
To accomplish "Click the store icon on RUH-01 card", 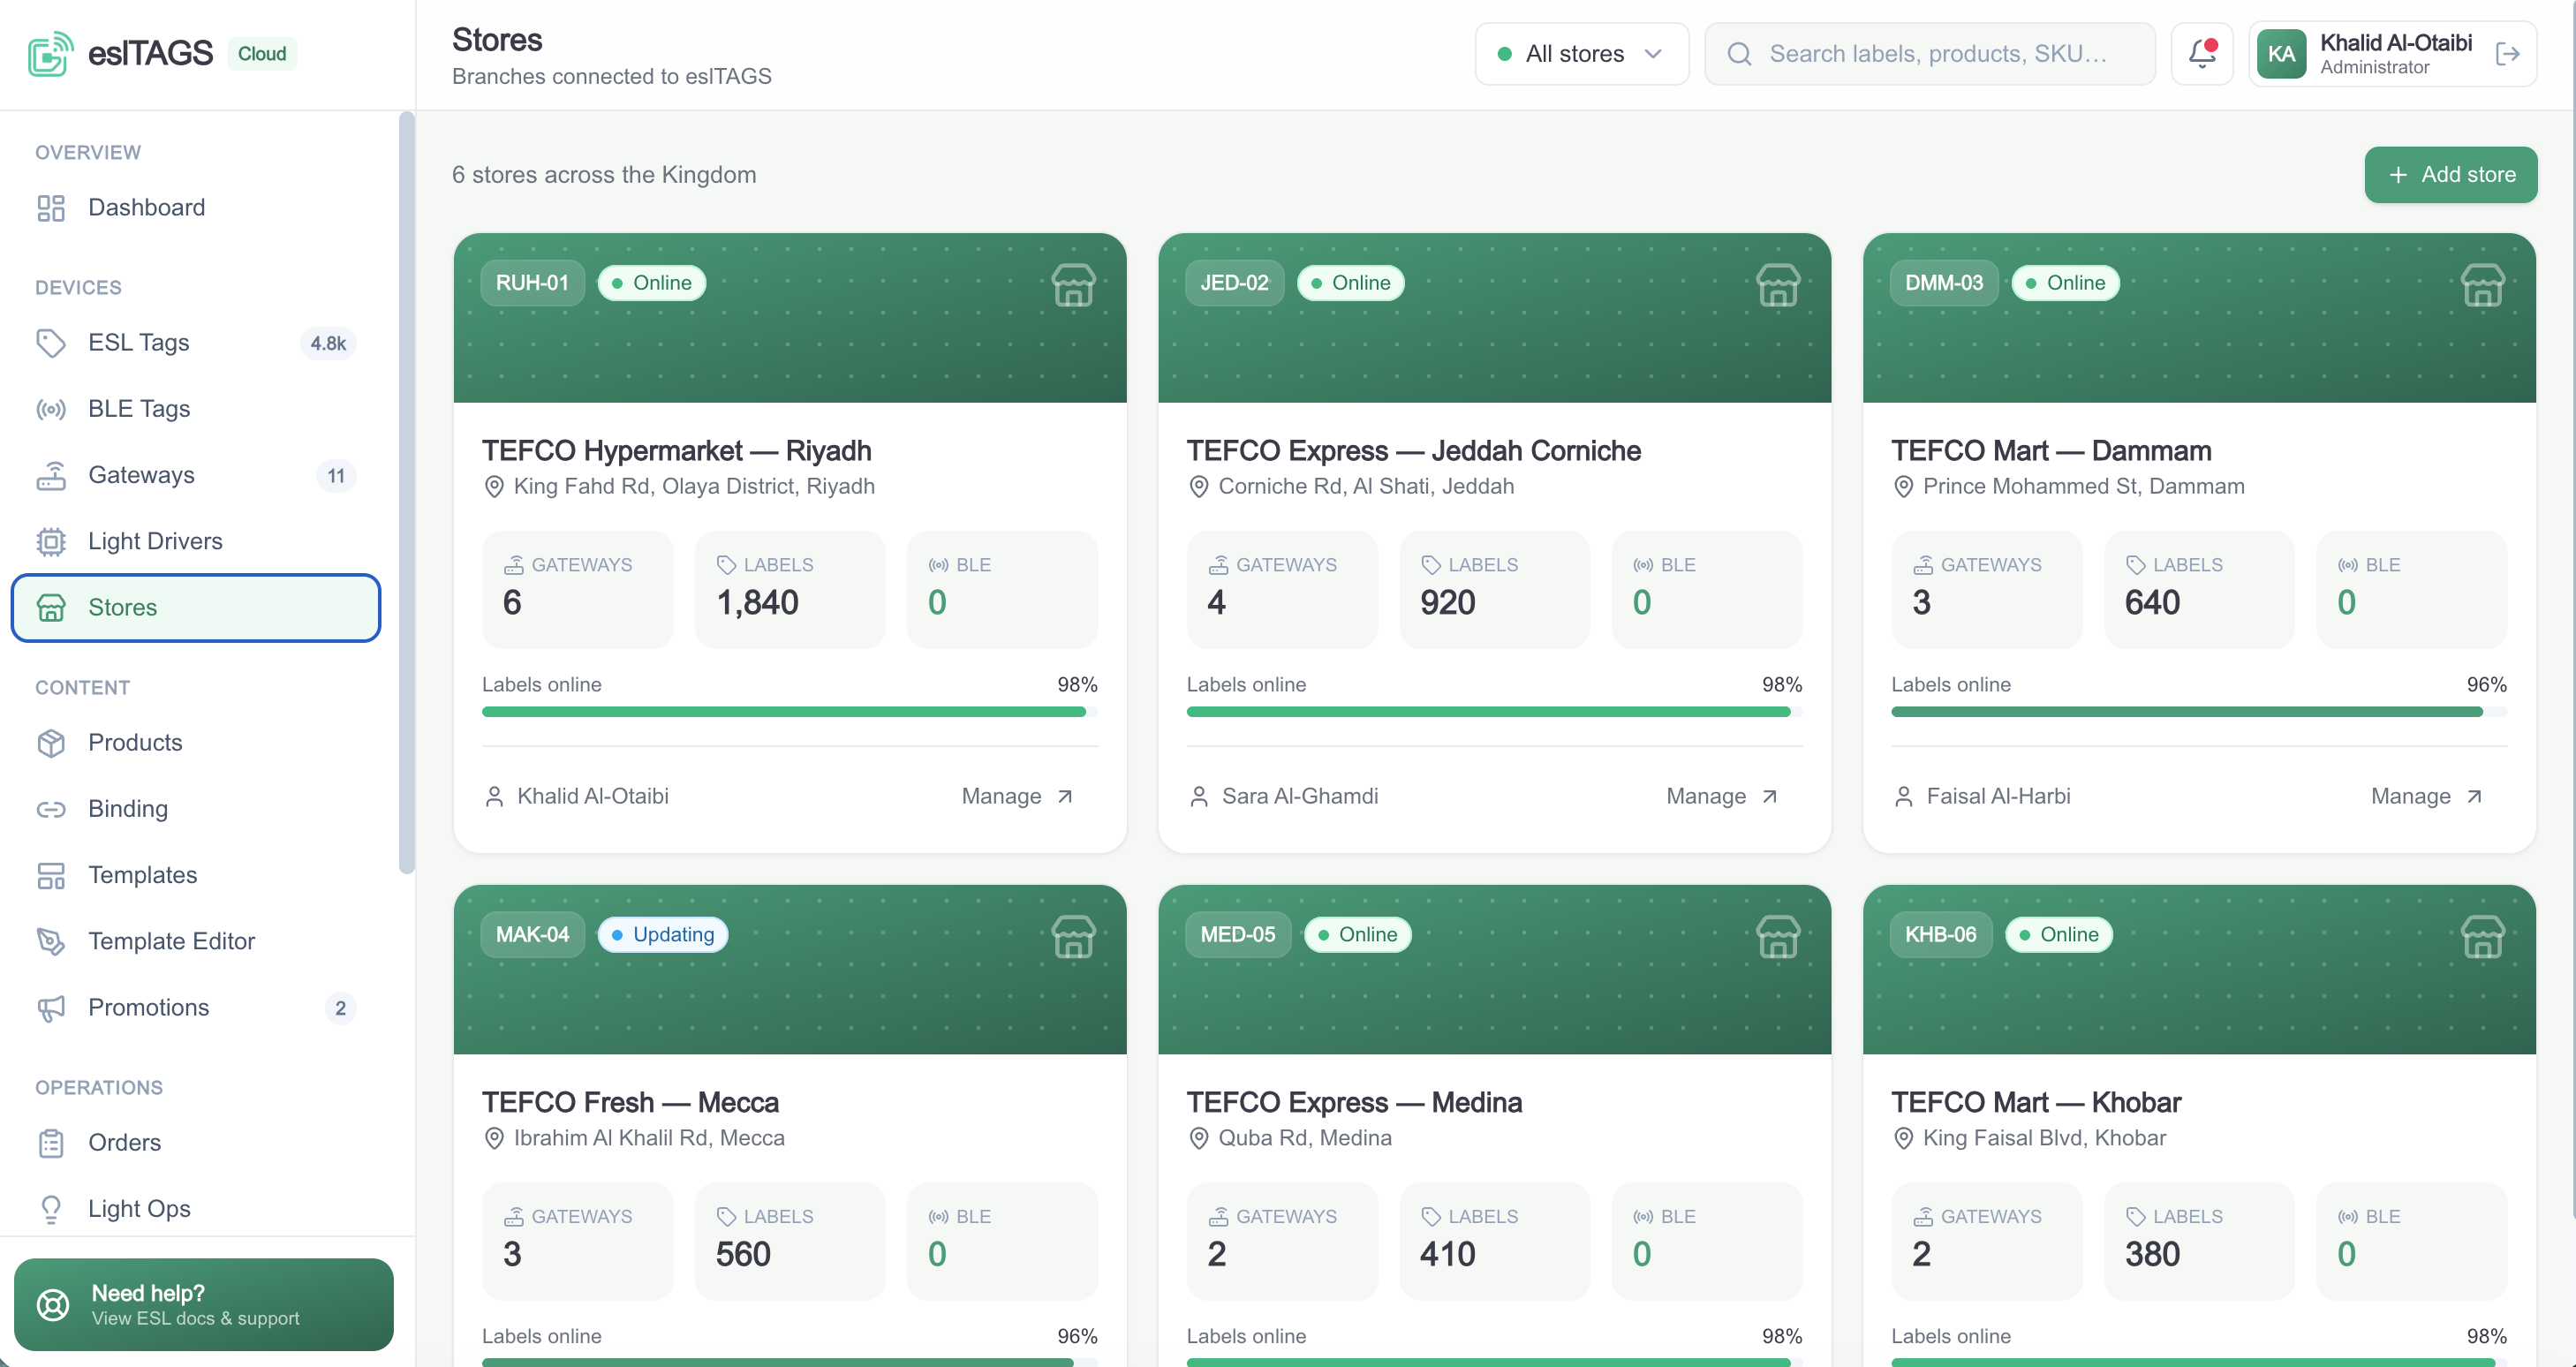I will coord(1073,285).
